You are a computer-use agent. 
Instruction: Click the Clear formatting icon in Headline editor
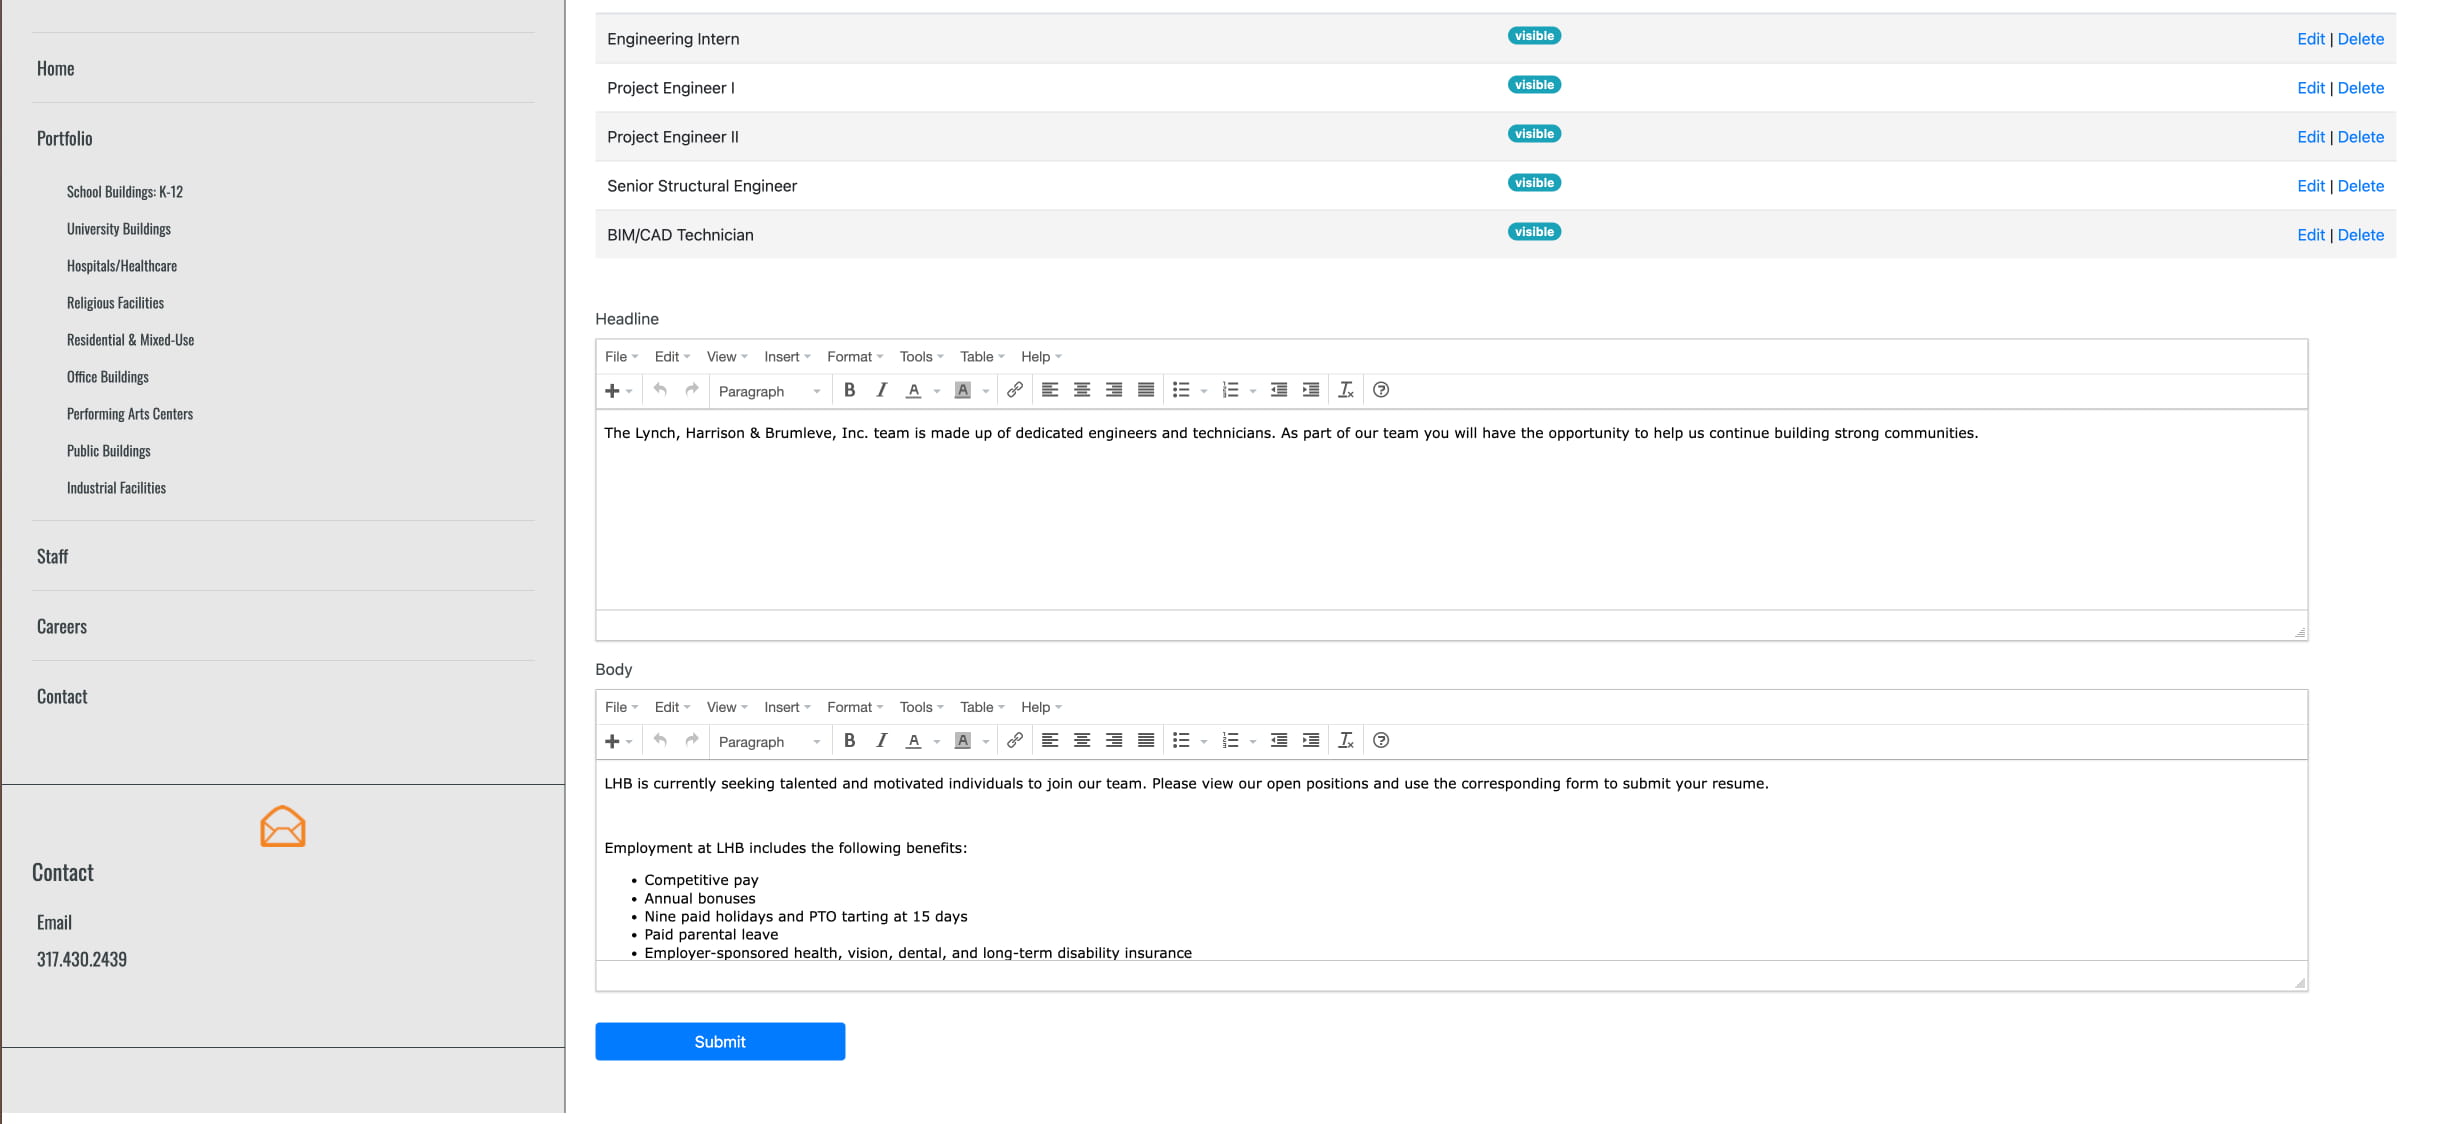pos(1346,390)
